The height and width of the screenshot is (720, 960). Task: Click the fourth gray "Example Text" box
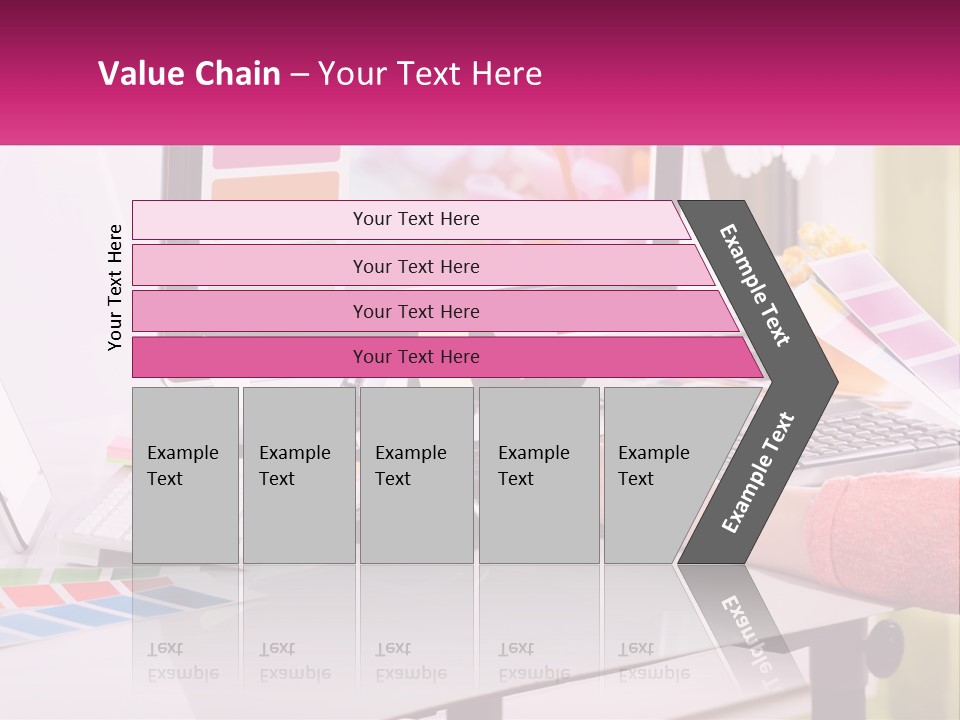pyautogui.click(x=538, y=475)
